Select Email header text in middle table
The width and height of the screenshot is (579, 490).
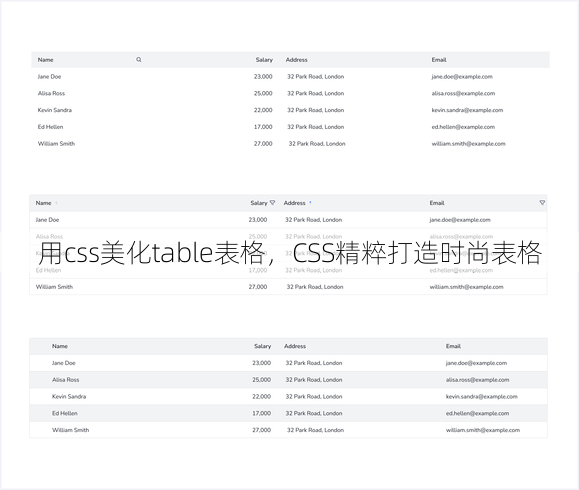437,203
